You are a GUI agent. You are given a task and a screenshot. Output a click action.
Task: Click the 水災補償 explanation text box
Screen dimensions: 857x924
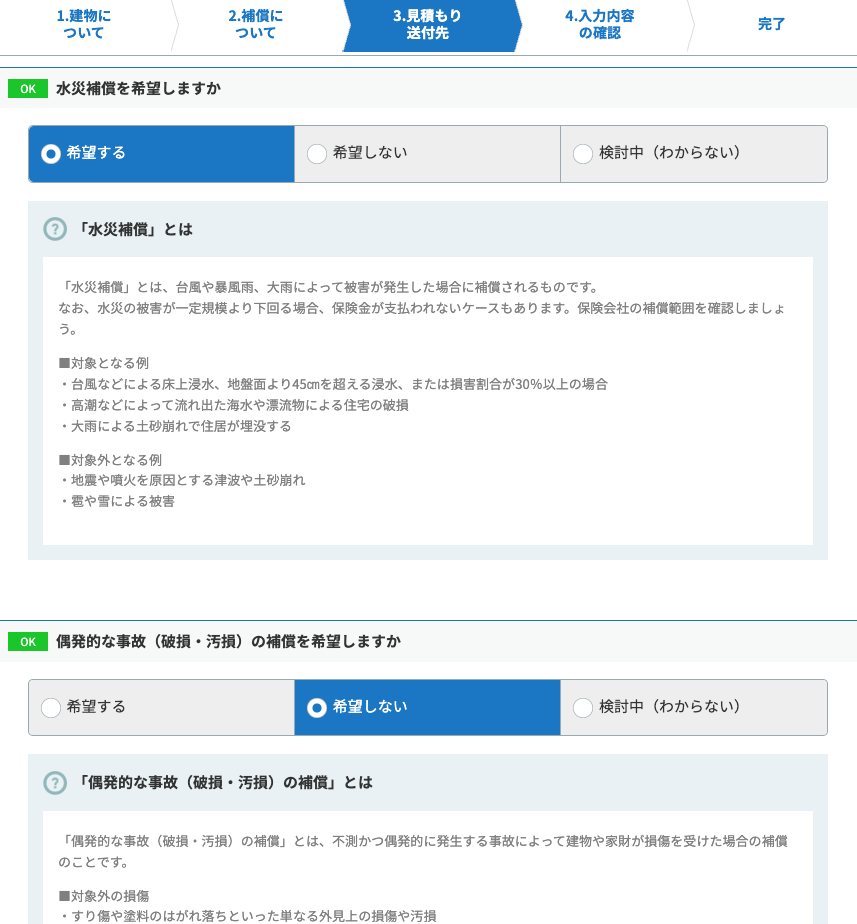[x=427, y=400]
